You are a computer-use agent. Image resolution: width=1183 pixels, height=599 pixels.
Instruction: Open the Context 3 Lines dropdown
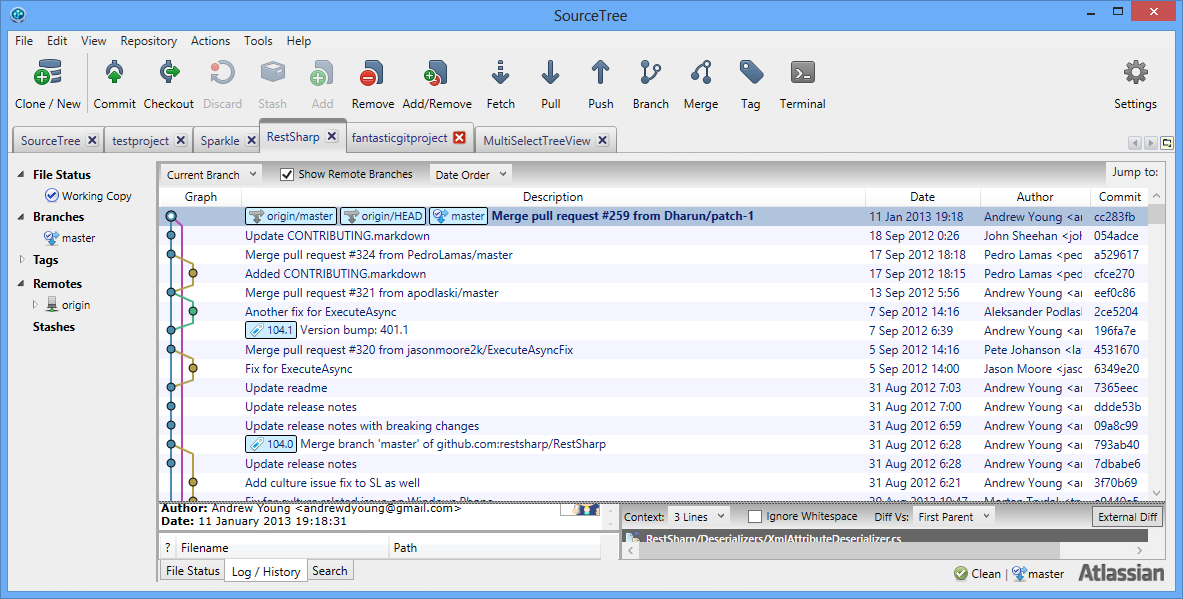[x=699, y=517]
